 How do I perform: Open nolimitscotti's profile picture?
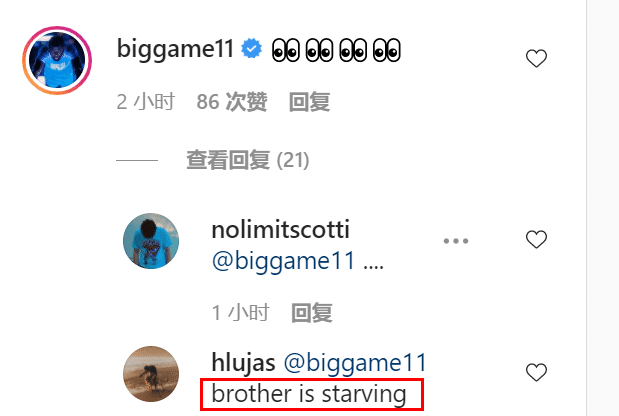click(x=151, y=241)
